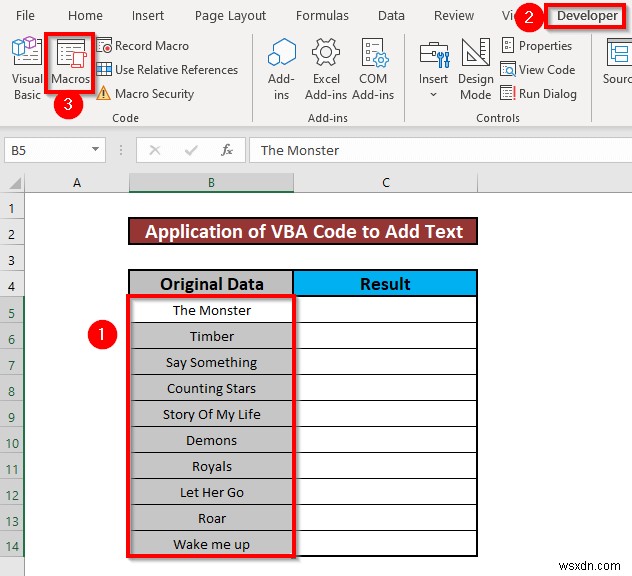Click the Insert Function fx icon

pos(227,150)
